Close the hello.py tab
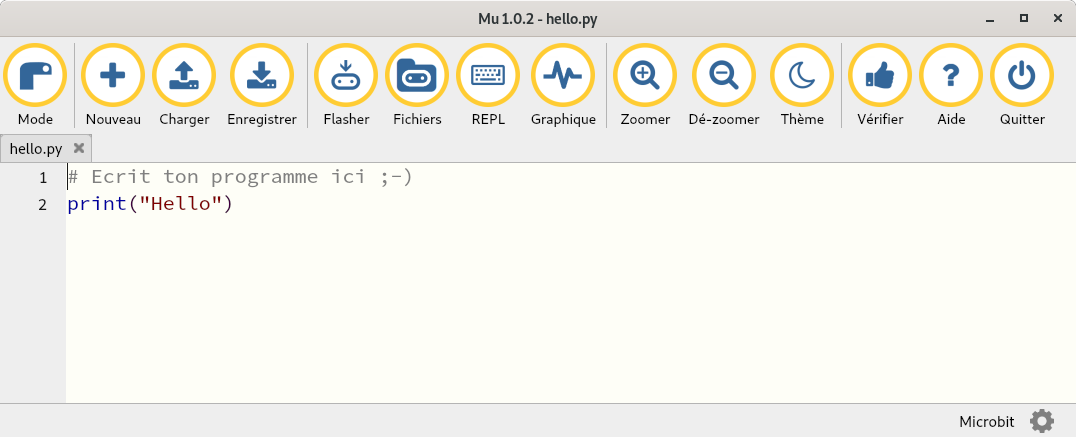 click(79, 147)
